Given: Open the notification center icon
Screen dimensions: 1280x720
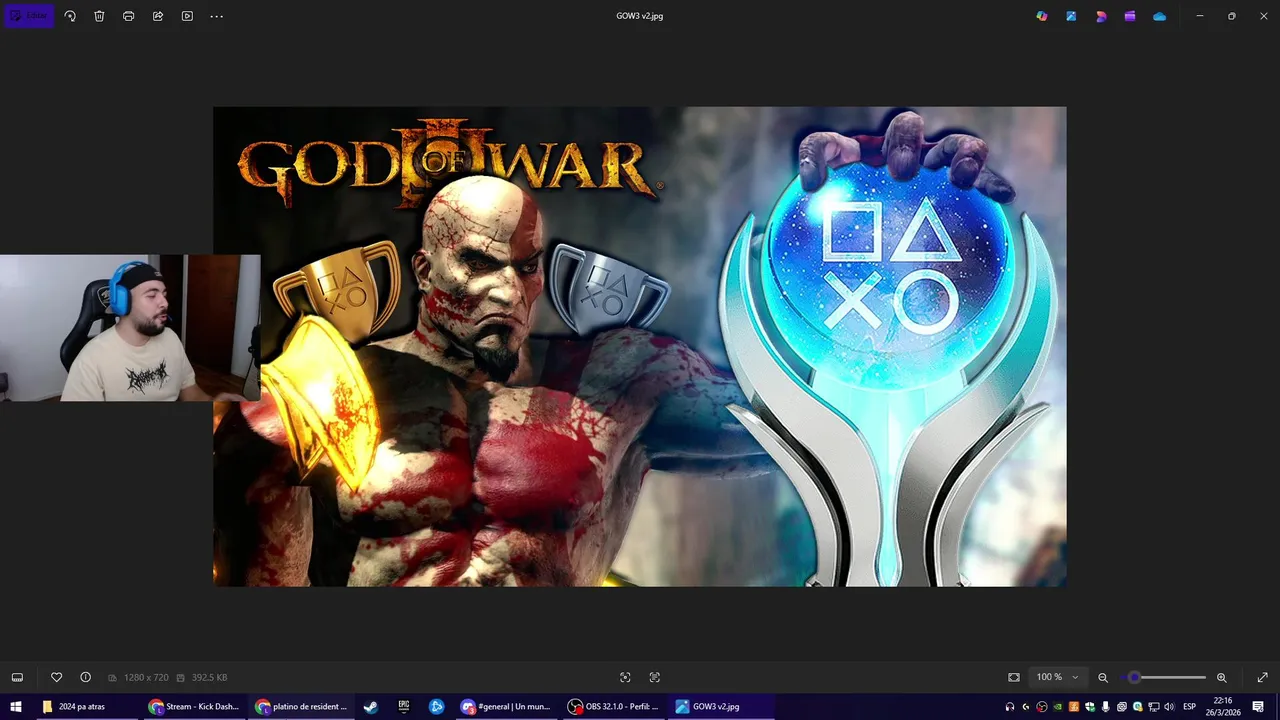Looking at the screenshot, I should click(x=1258, y=706).
